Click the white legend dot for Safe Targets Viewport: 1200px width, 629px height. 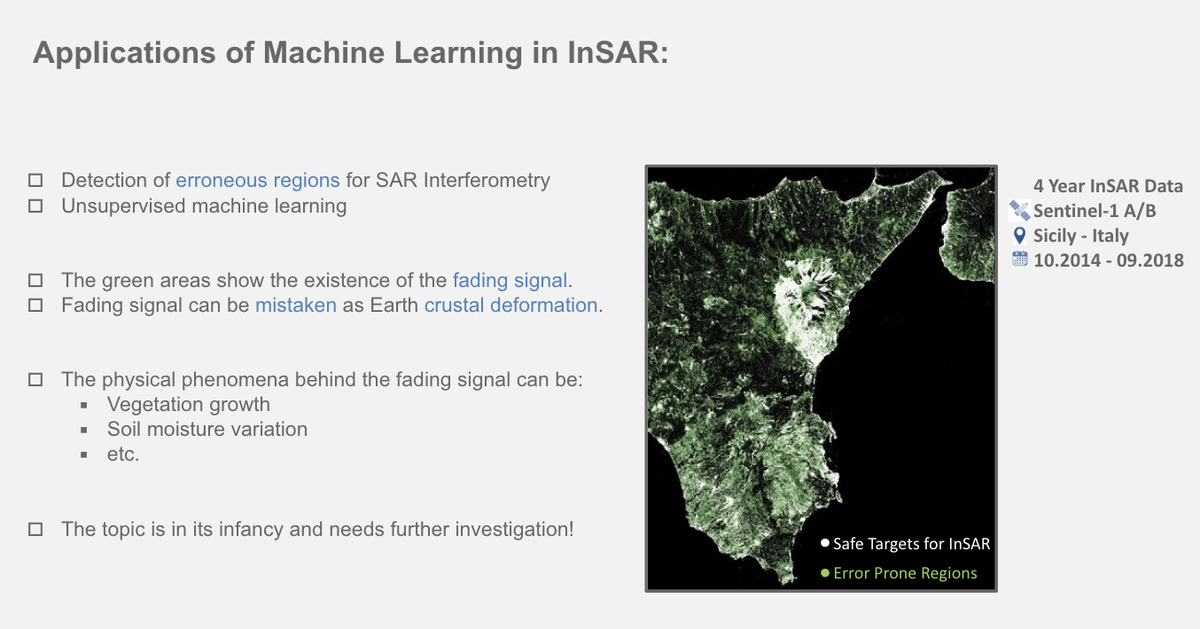pos(825,544)
